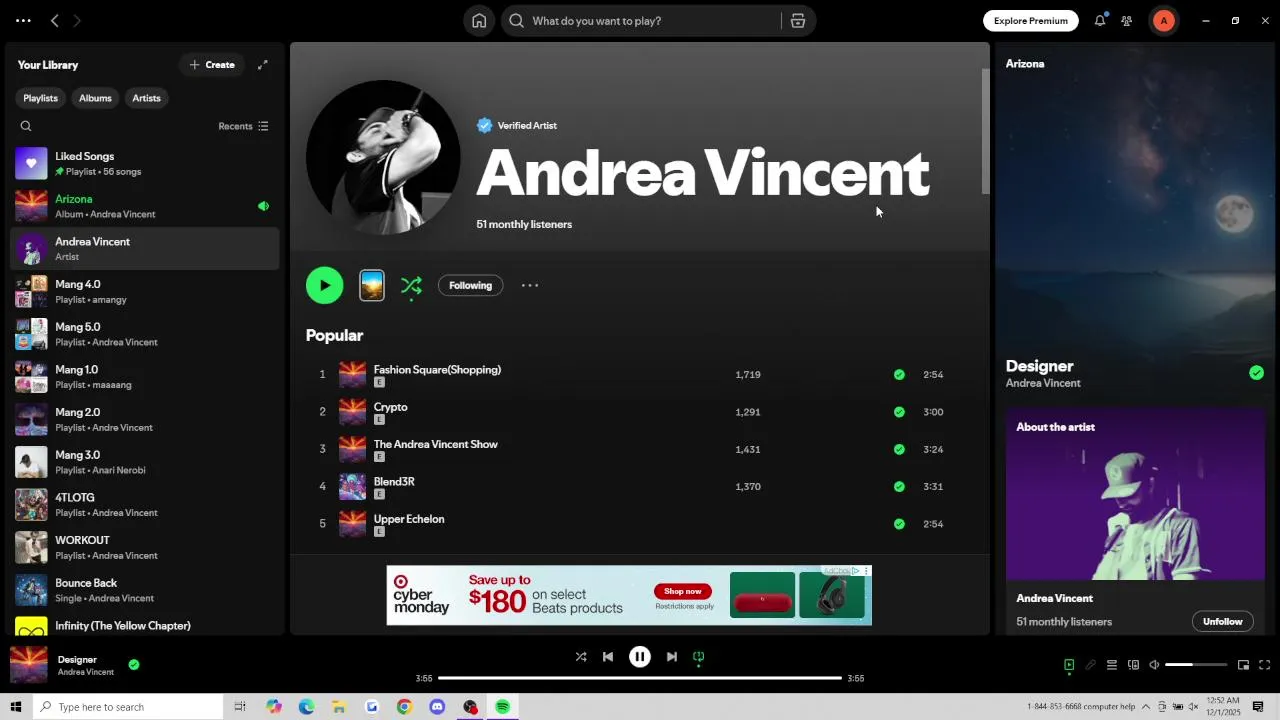Open Liked Songs playlist
The width and height of the screenshot is (1280, 720).
click(144, 163)
